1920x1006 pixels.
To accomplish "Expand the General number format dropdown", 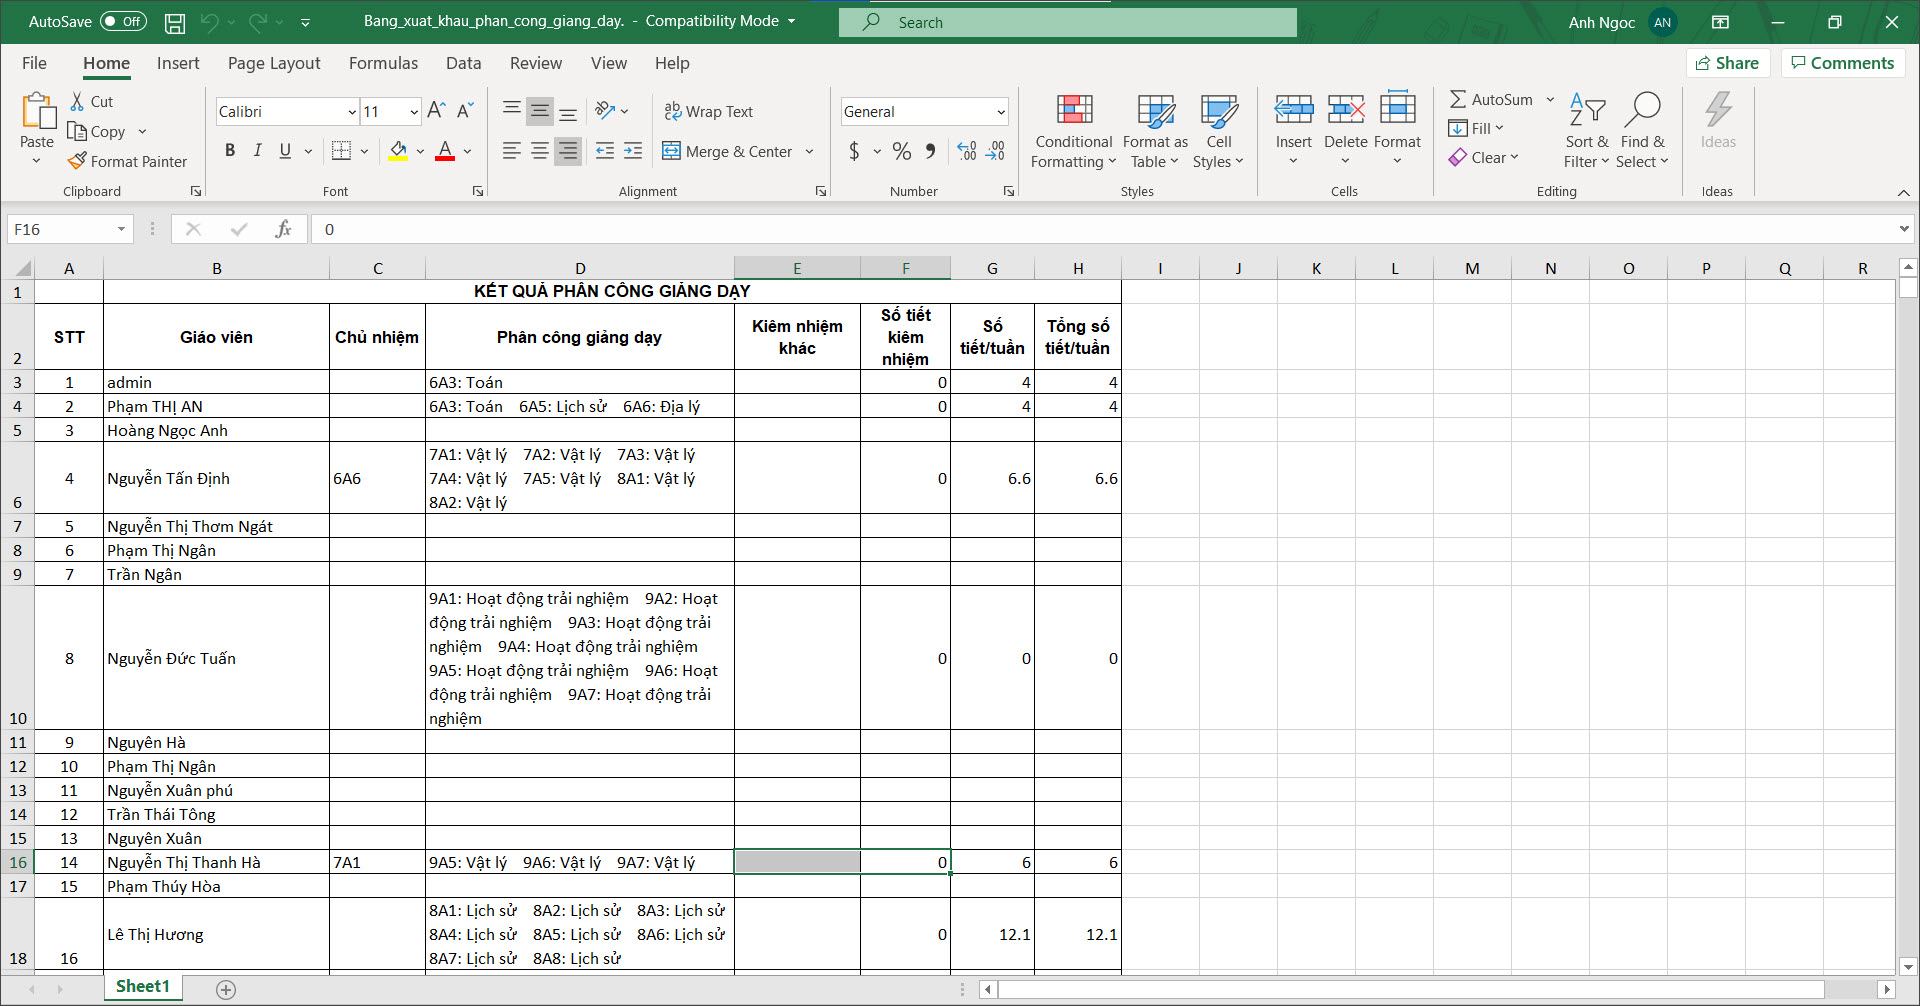I will pyautogui.click(x=1000, y=112).
